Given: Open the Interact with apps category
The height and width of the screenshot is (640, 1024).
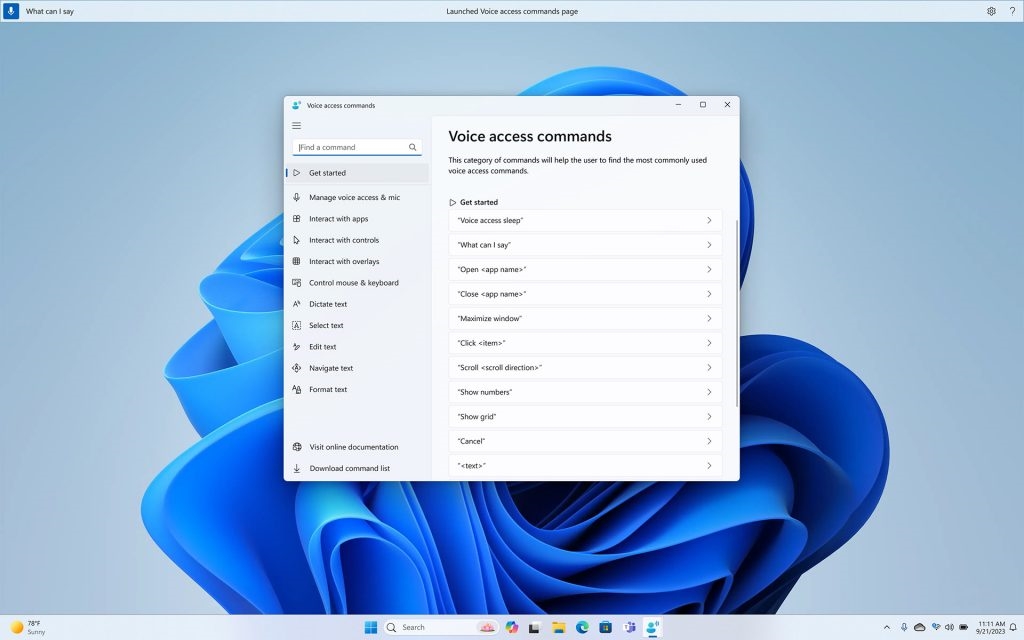Looking at the screenshot, I should coord(338,219).
